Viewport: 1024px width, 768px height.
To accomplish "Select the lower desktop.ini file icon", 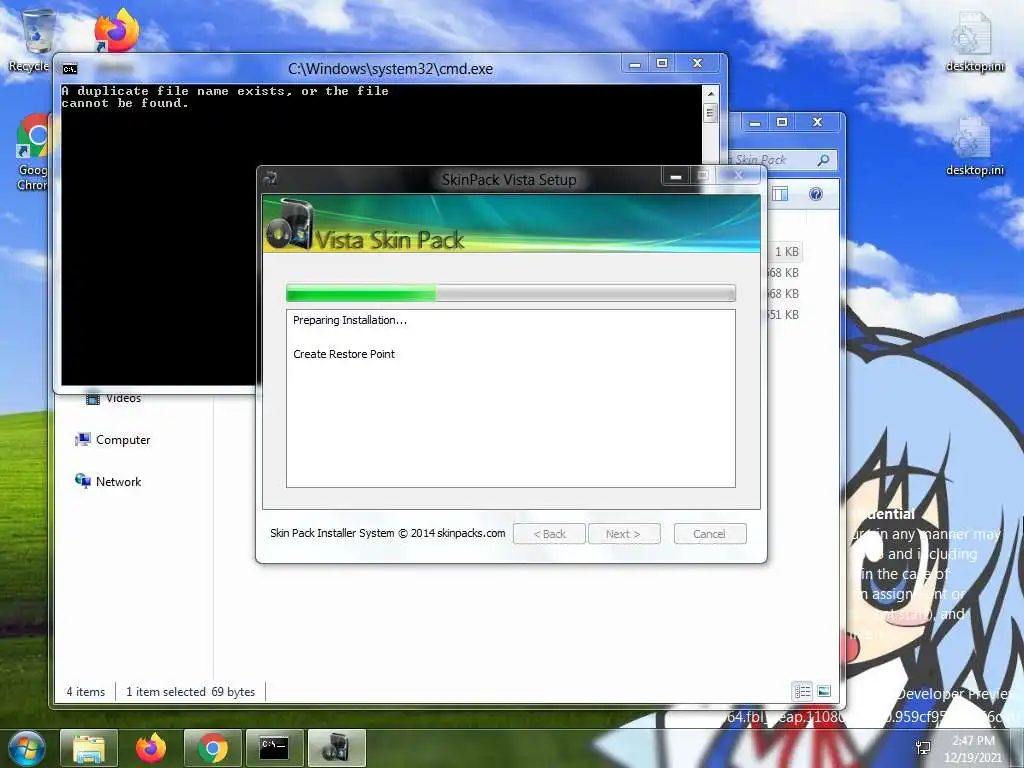I will click(974, 146).
